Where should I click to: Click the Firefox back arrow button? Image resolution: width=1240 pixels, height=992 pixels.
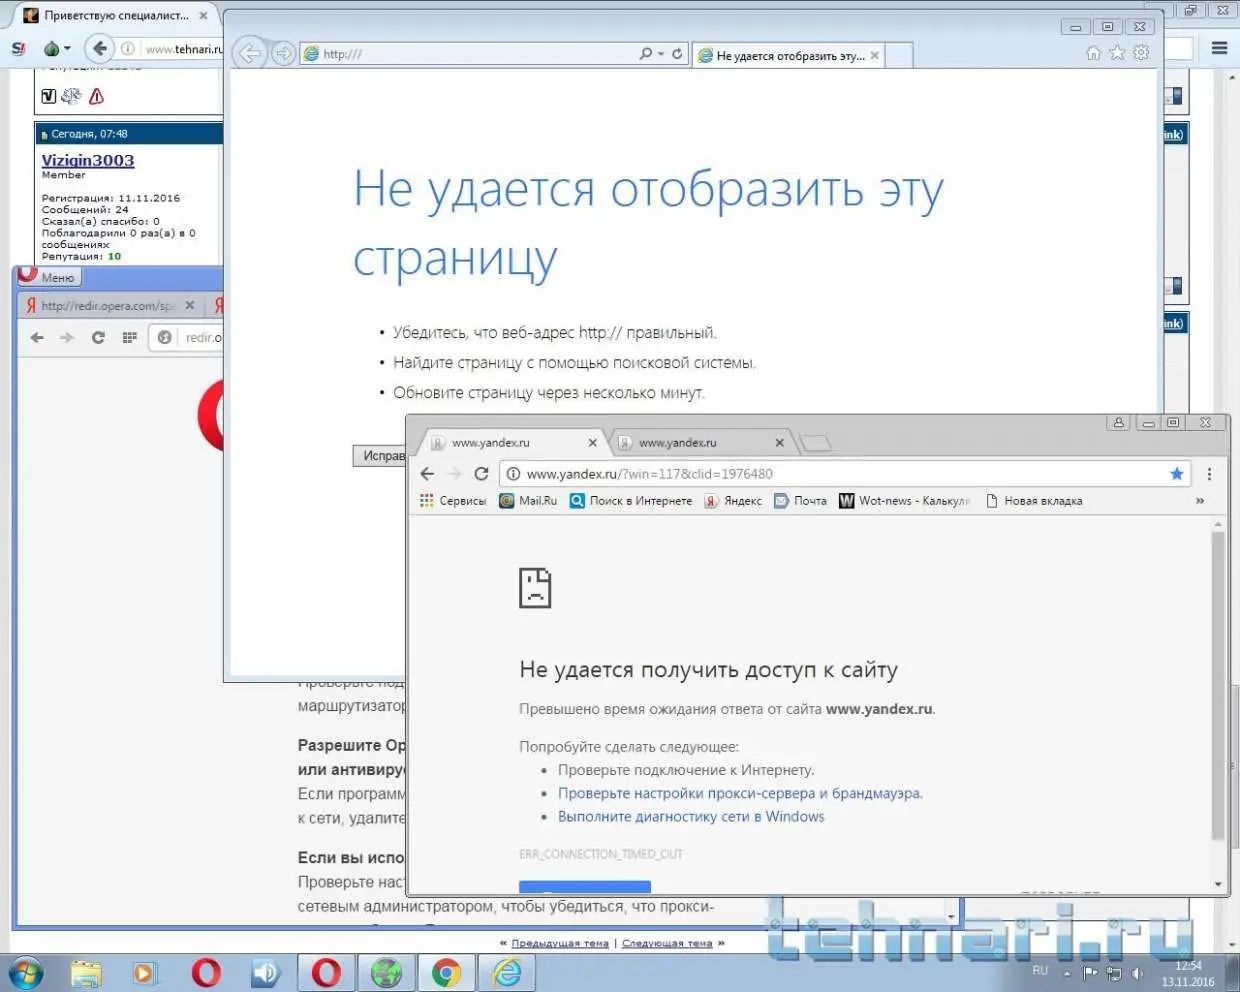pos(100,48)
